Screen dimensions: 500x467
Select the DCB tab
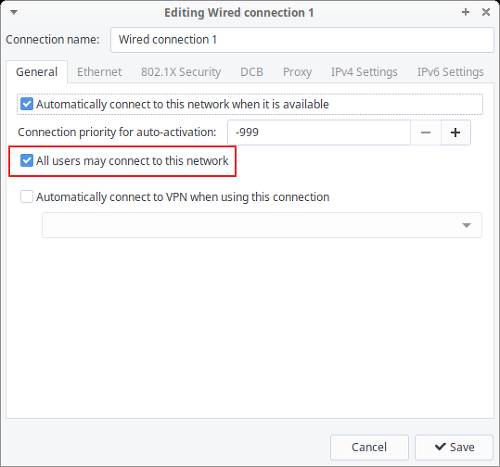tap(252, 72)
